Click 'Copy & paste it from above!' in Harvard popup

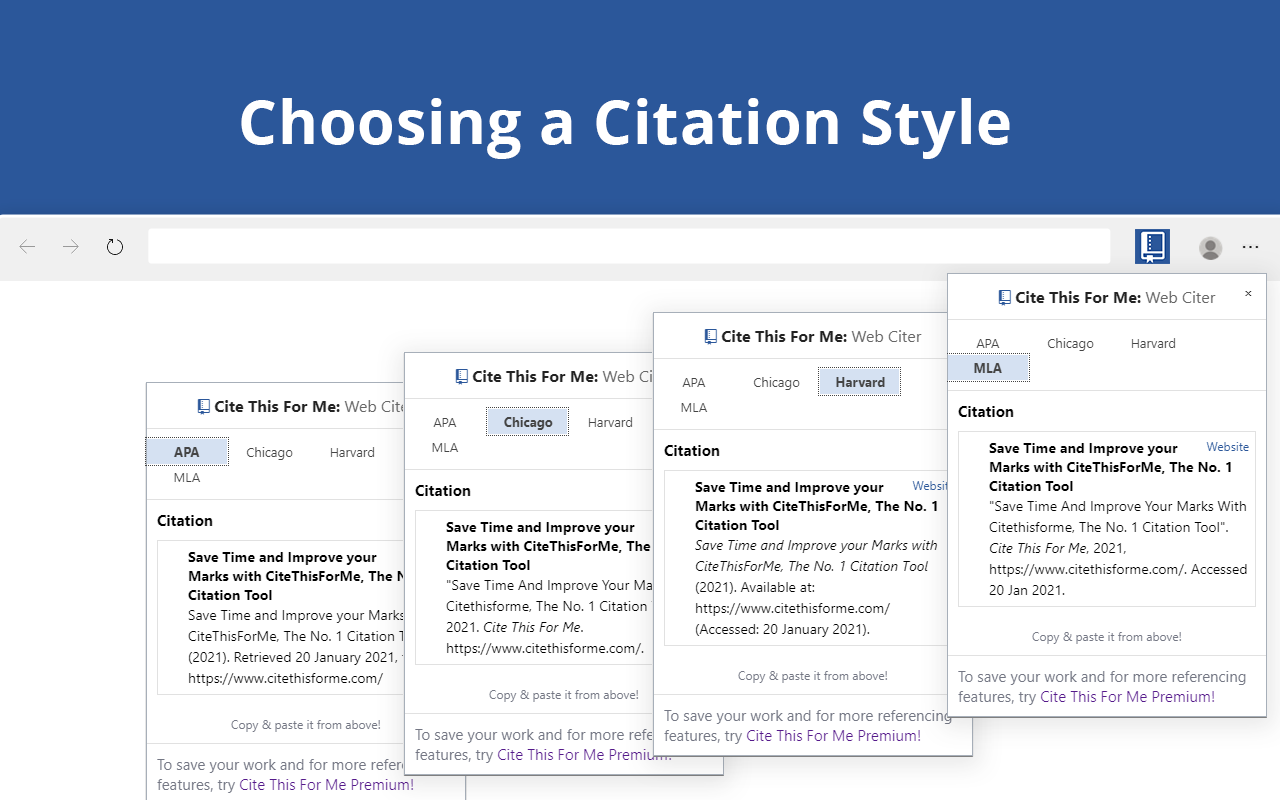click(812, 675)
